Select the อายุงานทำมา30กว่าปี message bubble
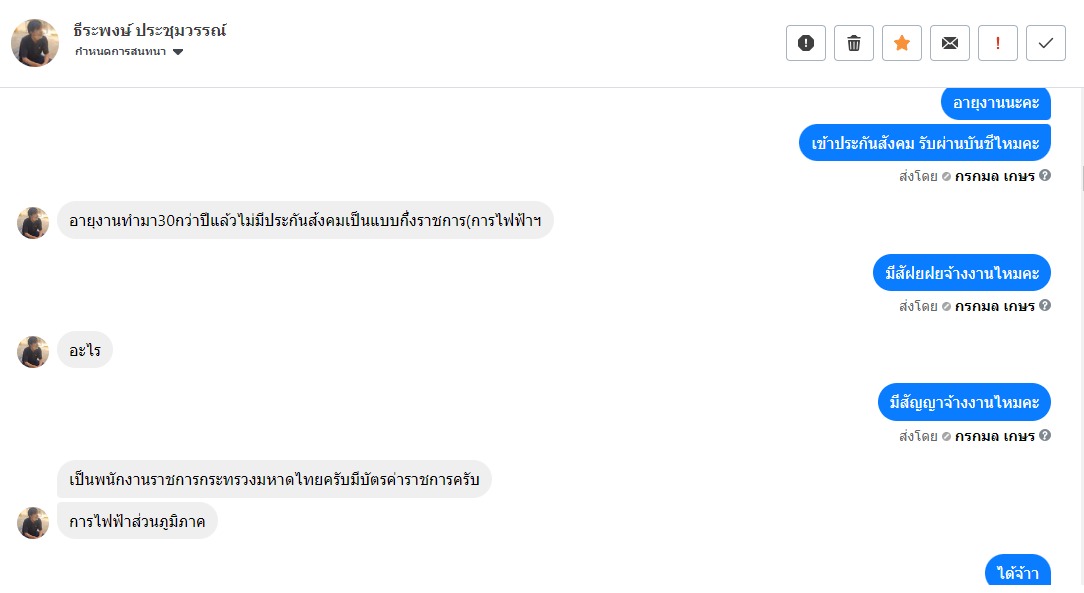The image size is (1084, 593). click(x=305, y=220)
